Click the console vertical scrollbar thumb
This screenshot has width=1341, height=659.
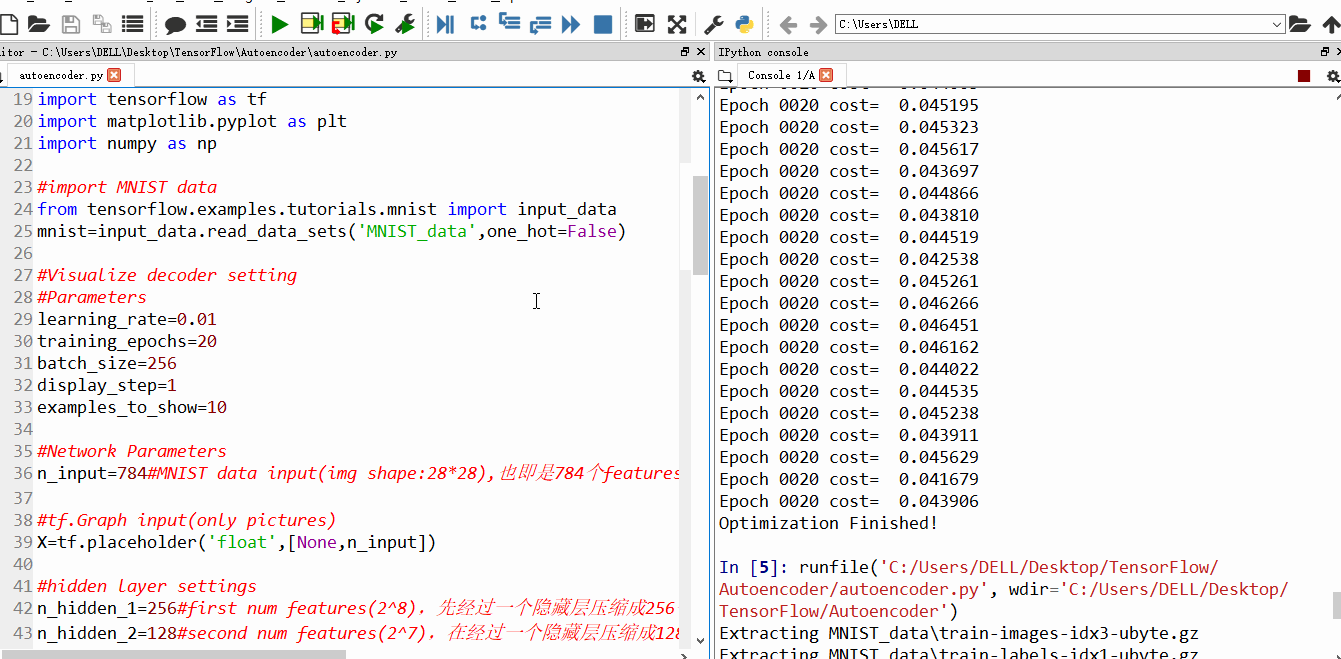click(1337, 606)
